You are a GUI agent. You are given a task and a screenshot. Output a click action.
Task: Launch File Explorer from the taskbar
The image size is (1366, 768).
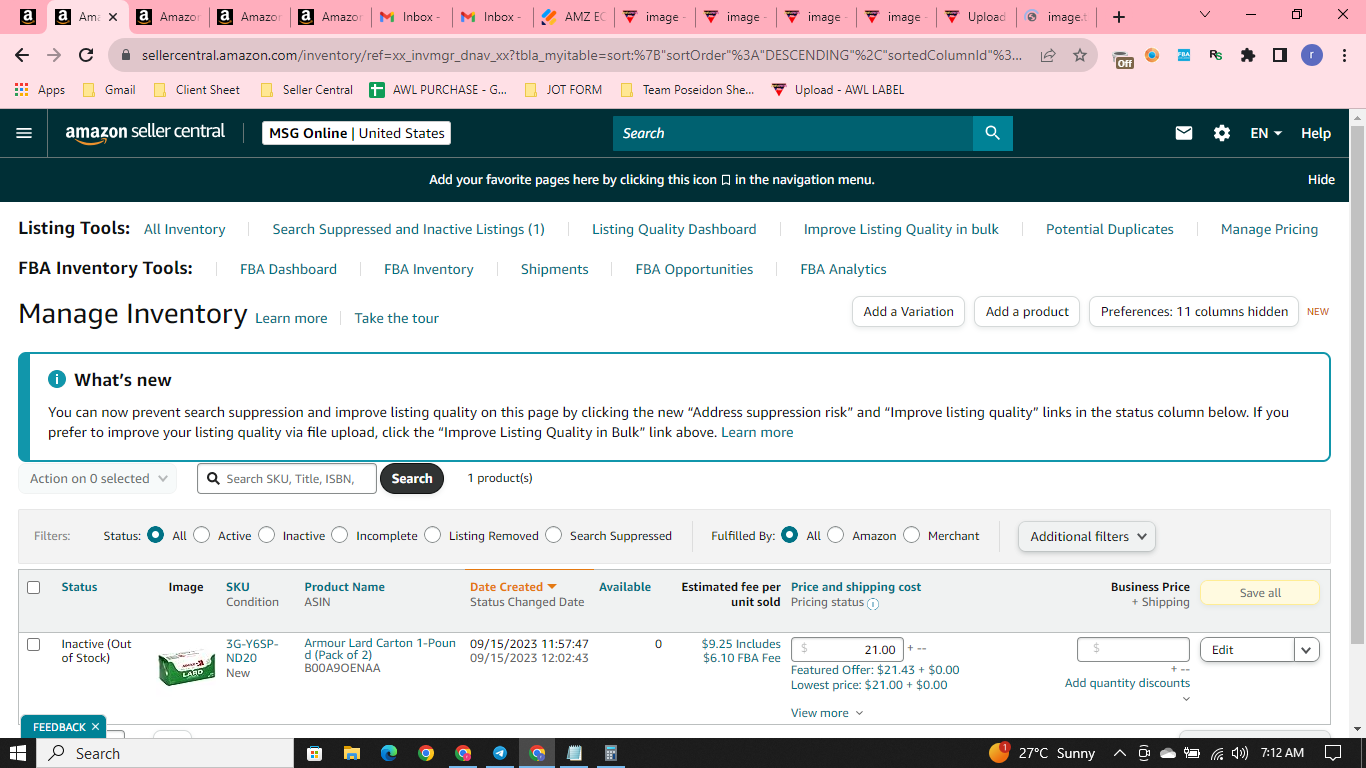tap(351, 753)
